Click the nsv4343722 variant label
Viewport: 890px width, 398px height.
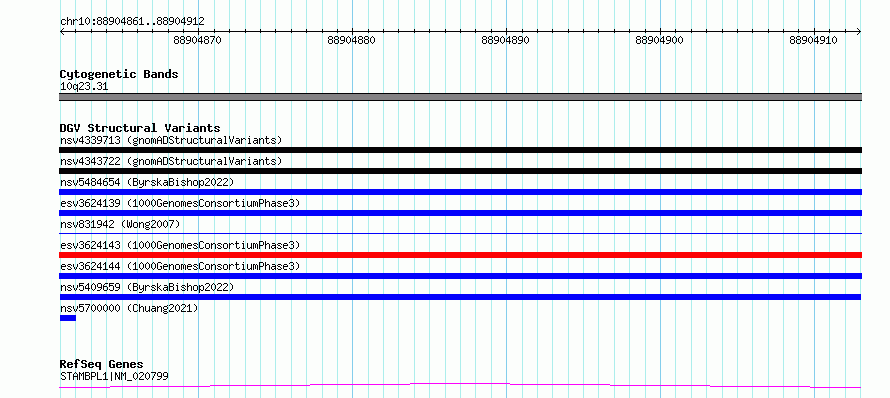(171, 161)
